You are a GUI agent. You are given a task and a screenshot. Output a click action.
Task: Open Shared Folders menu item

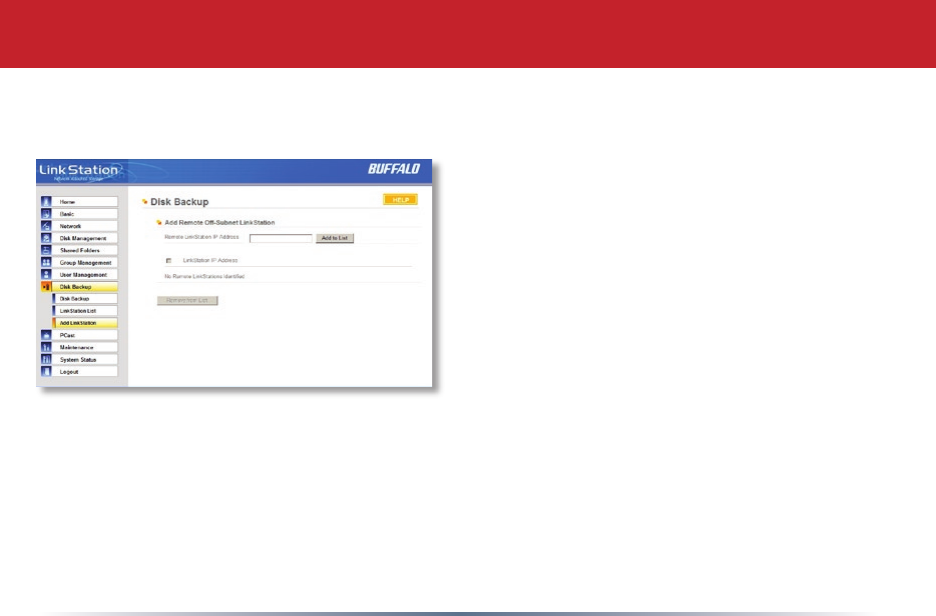click(x=85, y=250)
